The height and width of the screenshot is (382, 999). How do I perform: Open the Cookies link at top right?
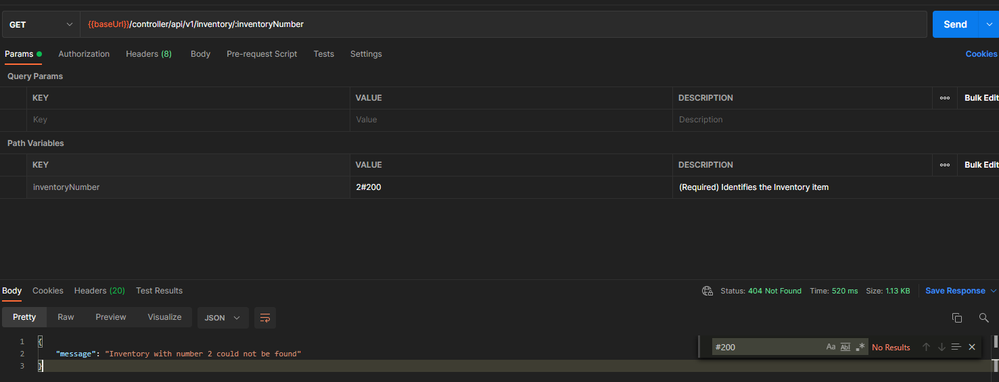coord(981,54)
